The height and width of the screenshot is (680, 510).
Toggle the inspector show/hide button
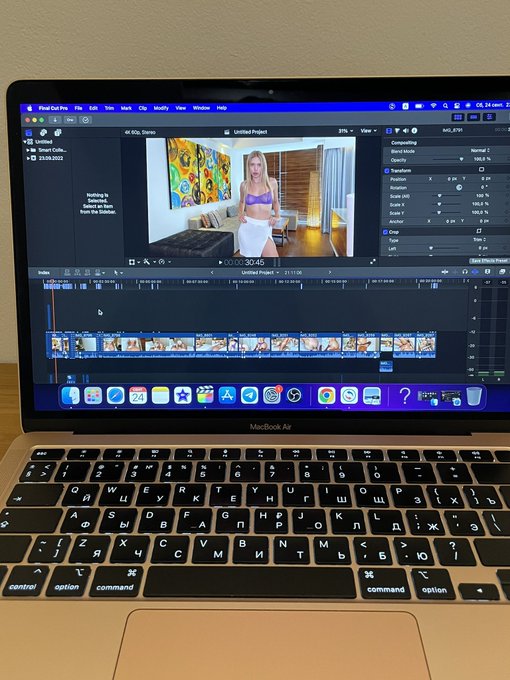pyautogui.click(x=490, y=117)
